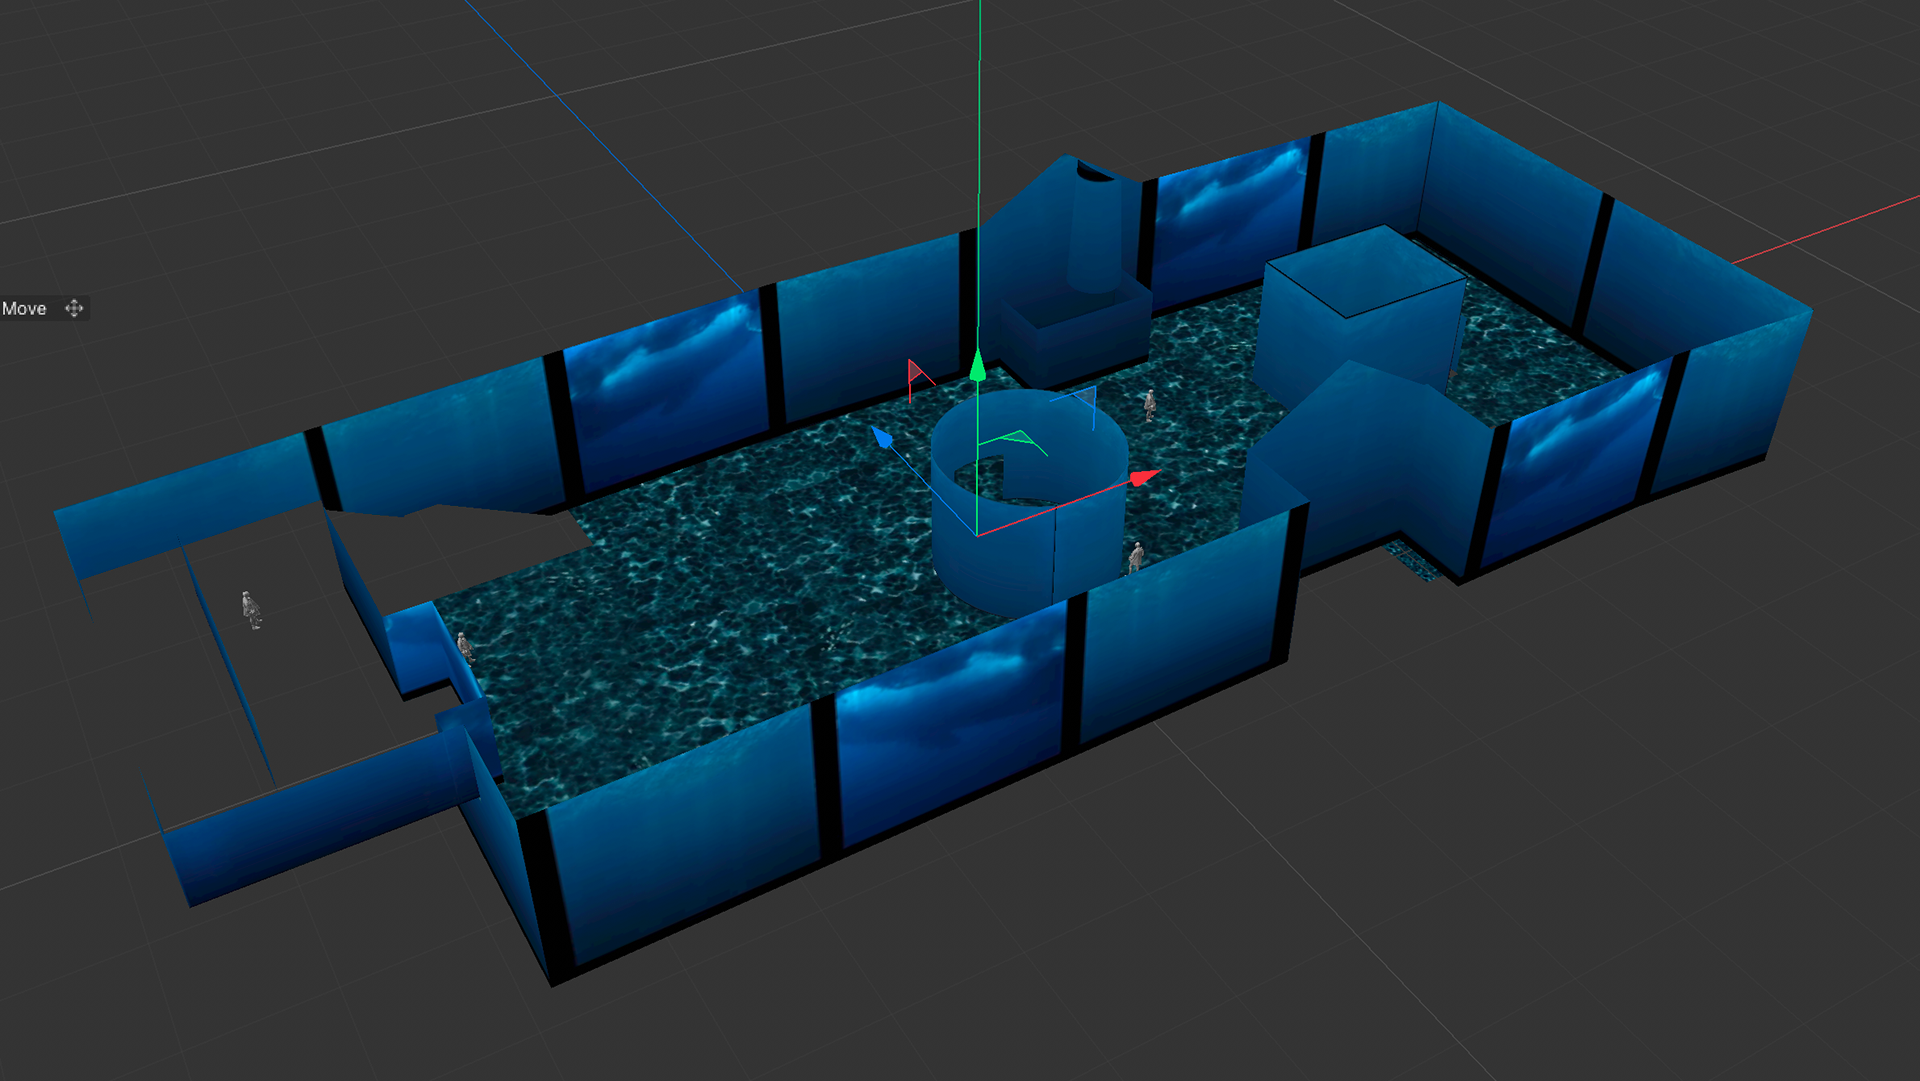Click the red X-axis gizmo arrowhead
Image resolution: width=1920 pixels, height=1081 pixels.
1143,478
